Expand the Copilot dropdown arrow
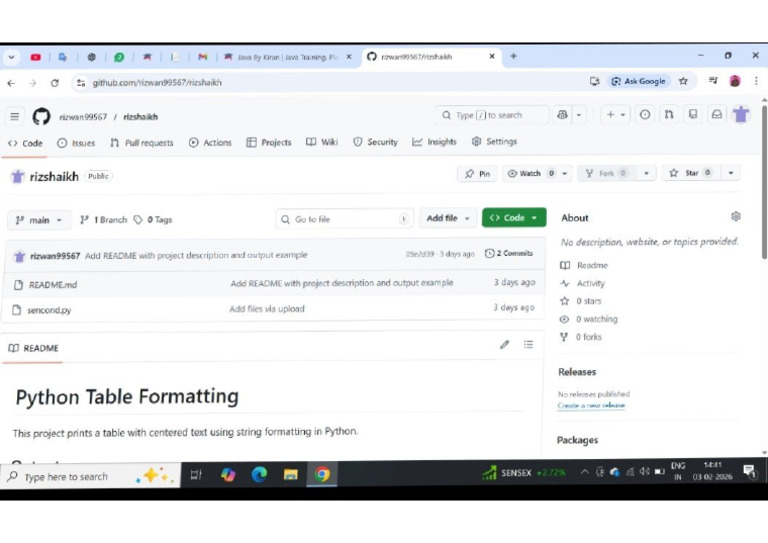Screen dimensions: 768x543 point(578,115)
